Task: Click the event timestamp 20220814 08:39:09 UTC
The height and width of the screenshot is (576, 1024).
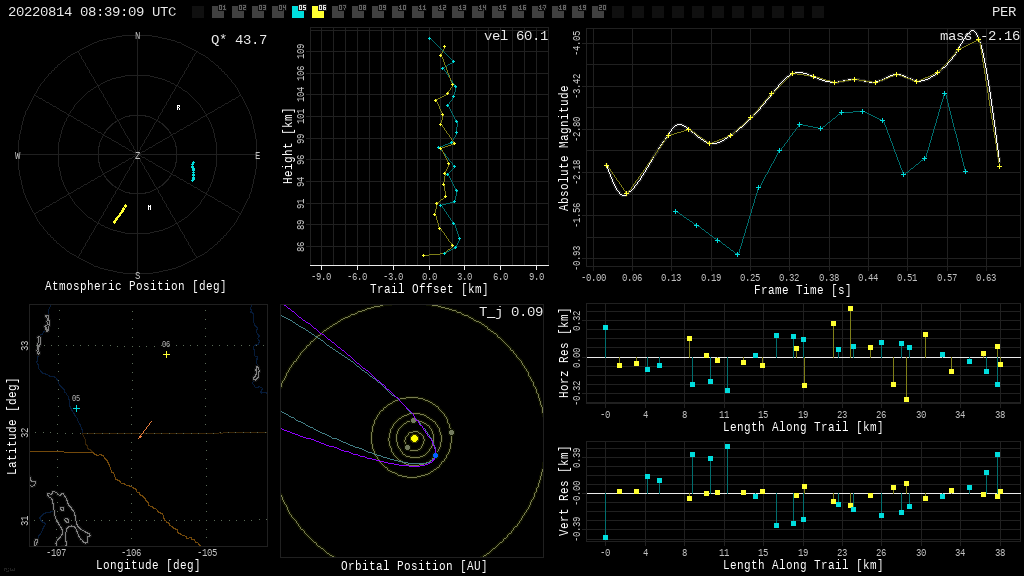Action: (92, 12)
